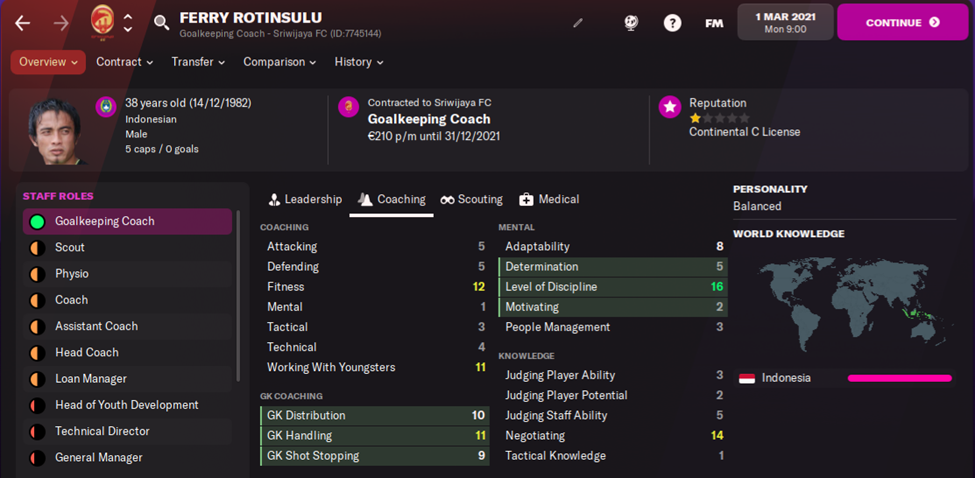
Task: Click the Indonesia knowledge bar
Action: click(x=899, y=378)
